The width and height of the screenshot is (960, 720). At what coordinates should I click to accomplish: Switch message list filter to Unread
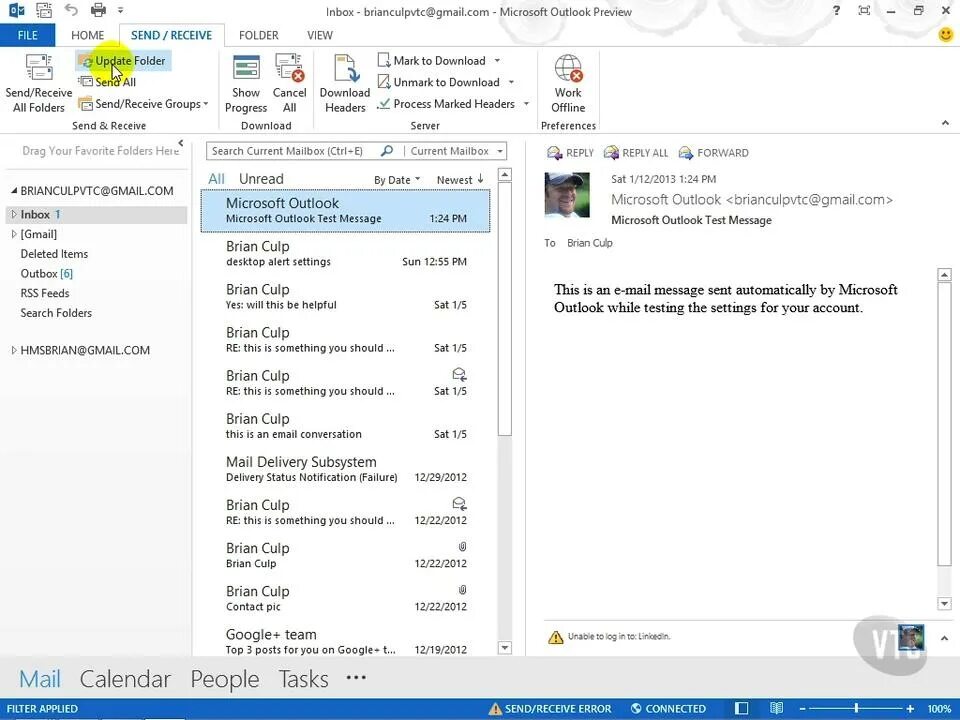262,178
